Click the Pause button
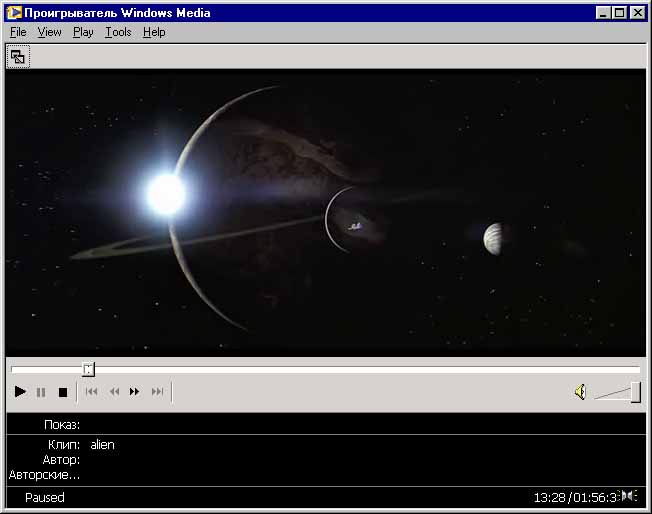Viewport: 652px width, 514px height. pos(41,392)
